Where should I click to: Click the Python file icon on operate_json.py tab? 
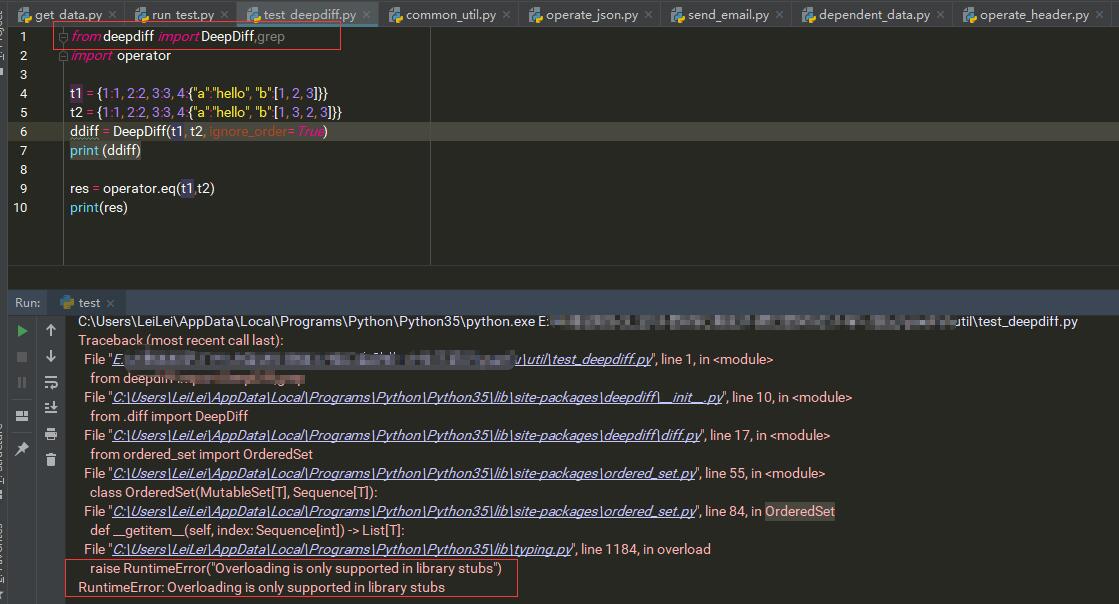[x=536, y=15]
